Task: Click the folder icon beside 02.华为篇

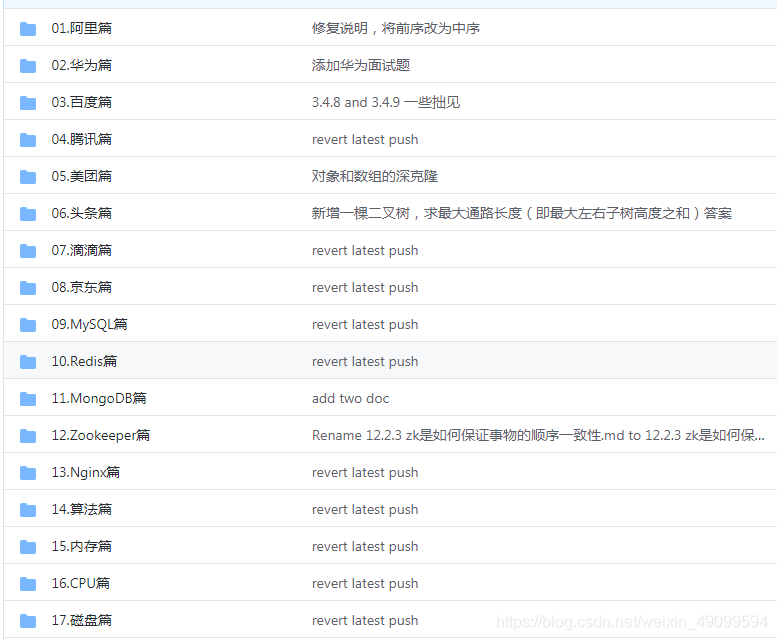Action: click(28, 66)
